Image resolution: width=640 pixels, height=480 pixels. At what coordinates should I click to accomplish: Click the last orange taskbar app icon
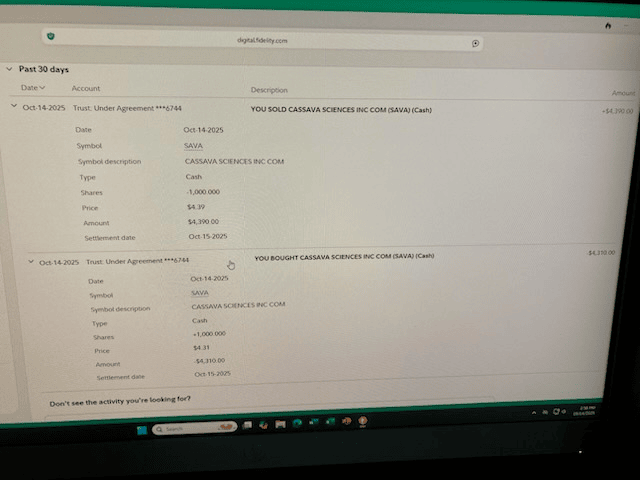click(362, 421)
